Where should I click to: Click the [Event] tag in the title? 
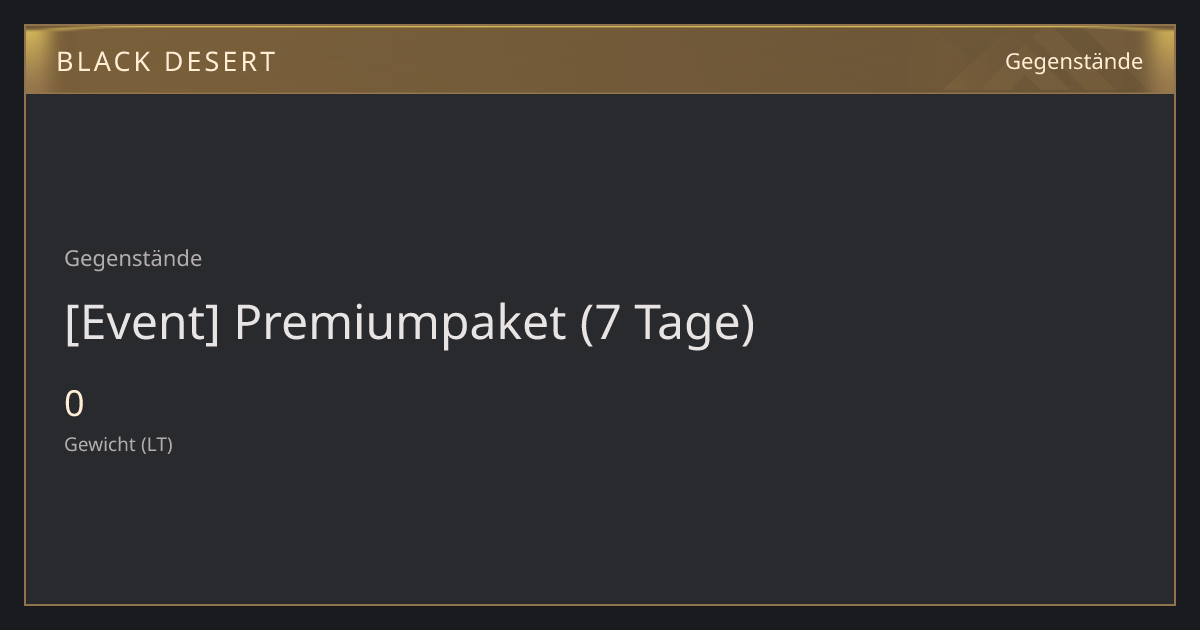coord(142,323)
